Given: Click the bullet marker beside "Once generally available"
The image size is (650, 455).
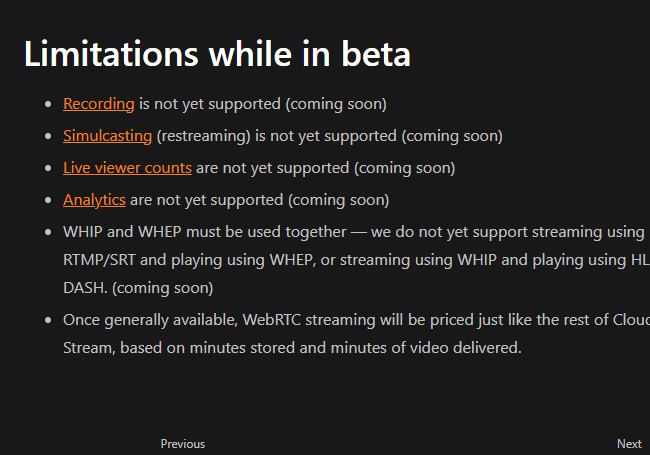Looking at the screenshot, I should (49, 320).
